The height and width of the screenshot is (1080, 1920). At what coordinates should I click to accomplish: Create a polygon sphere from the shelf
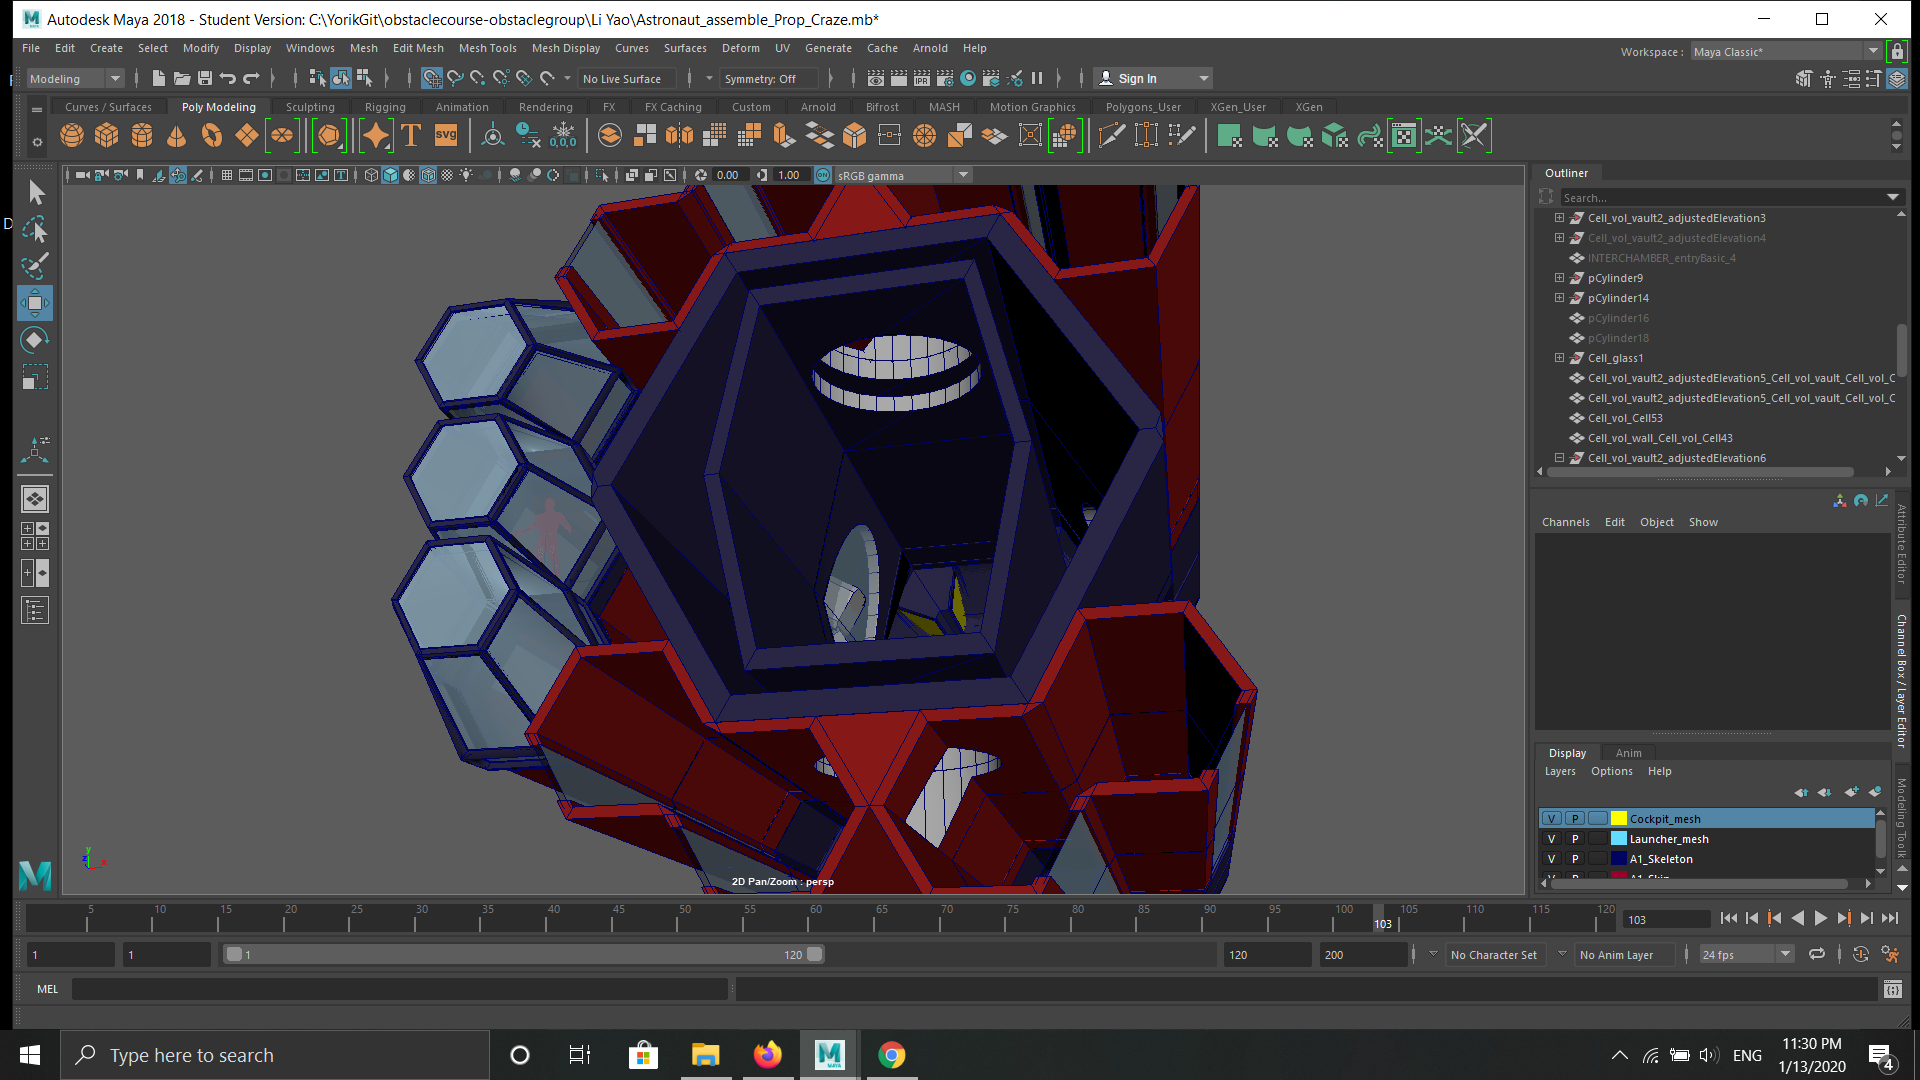[x=72, y=135]
